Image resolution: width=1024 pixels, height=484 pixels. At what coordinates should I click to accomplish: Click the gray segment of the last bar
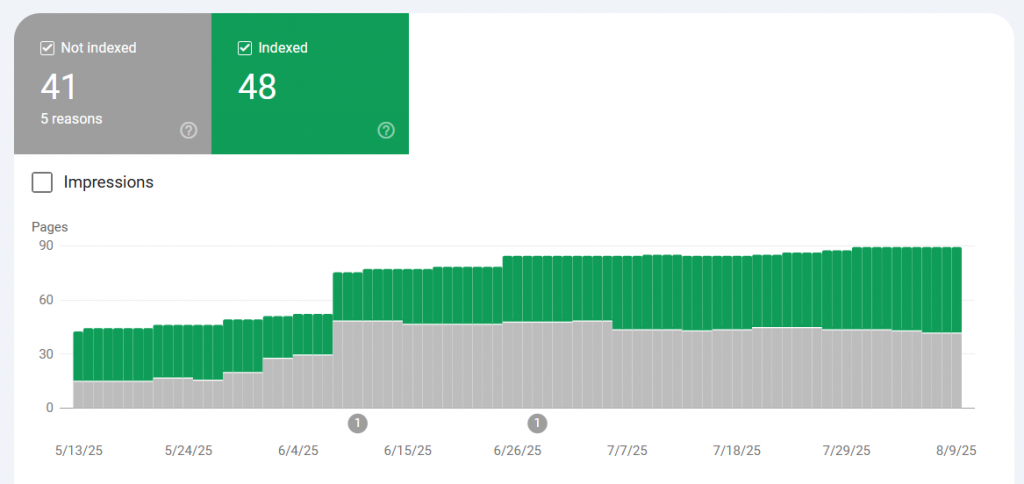[956, 370]
